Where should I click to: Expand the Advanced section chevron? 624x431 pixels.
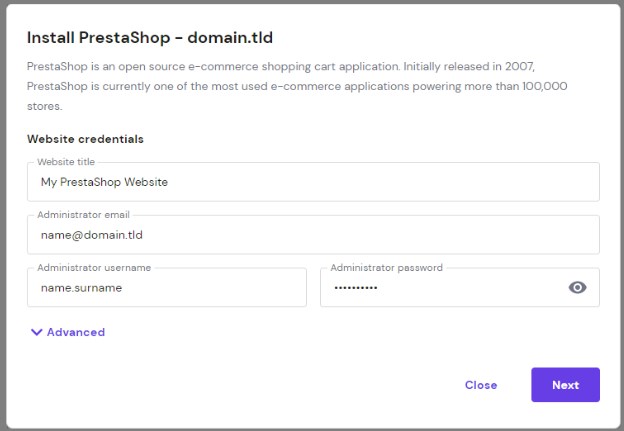[x=37, y=332]
